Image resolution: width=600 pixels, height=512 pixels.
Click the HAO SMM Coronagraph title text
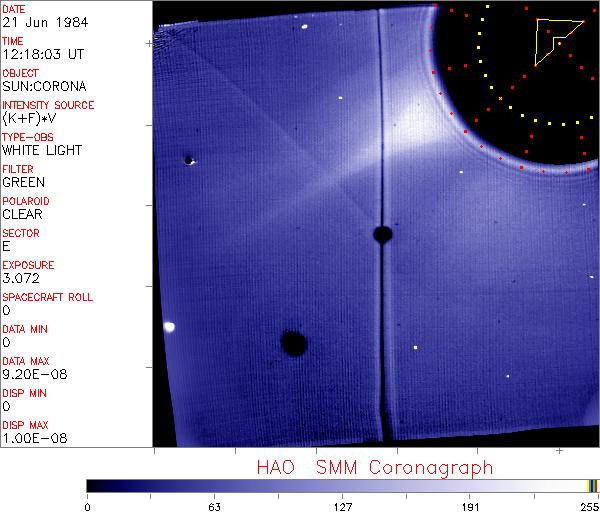click(x=374, y=468)
